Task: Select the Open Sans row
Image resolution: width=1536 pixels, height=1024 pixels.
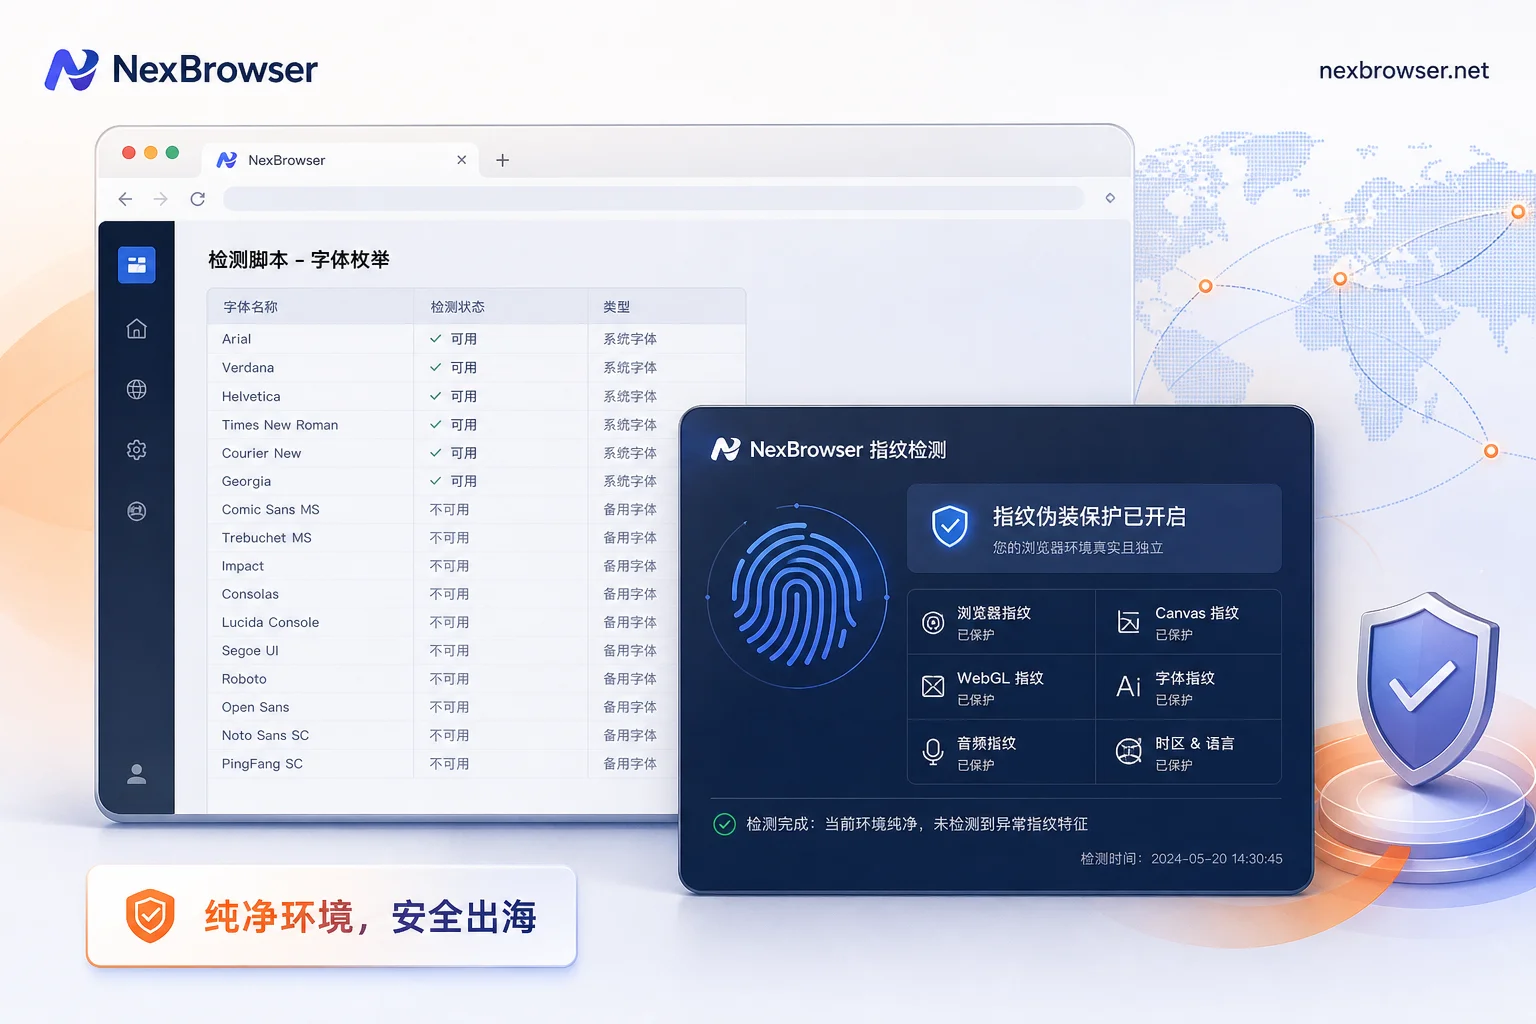Action: tap(444, 707)
